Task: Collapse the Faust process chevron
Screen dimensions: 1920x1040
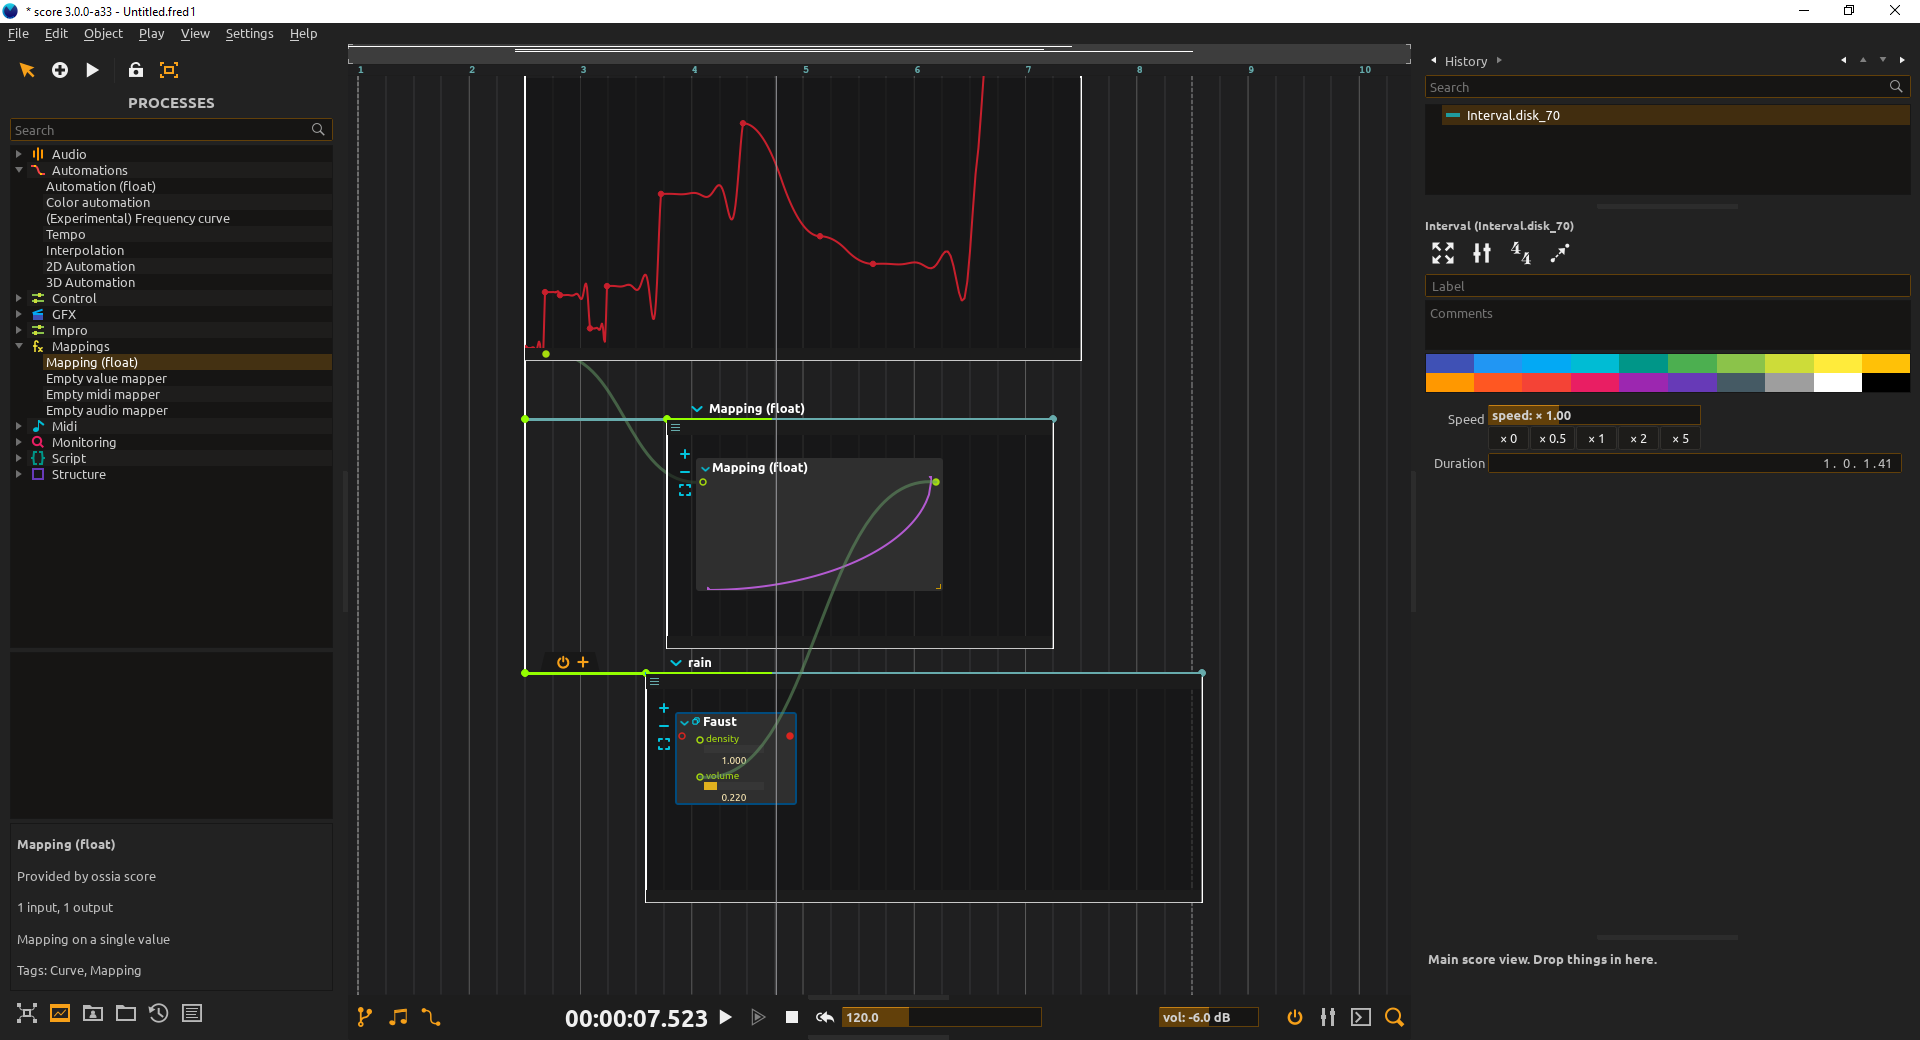Action: [684, 722]
